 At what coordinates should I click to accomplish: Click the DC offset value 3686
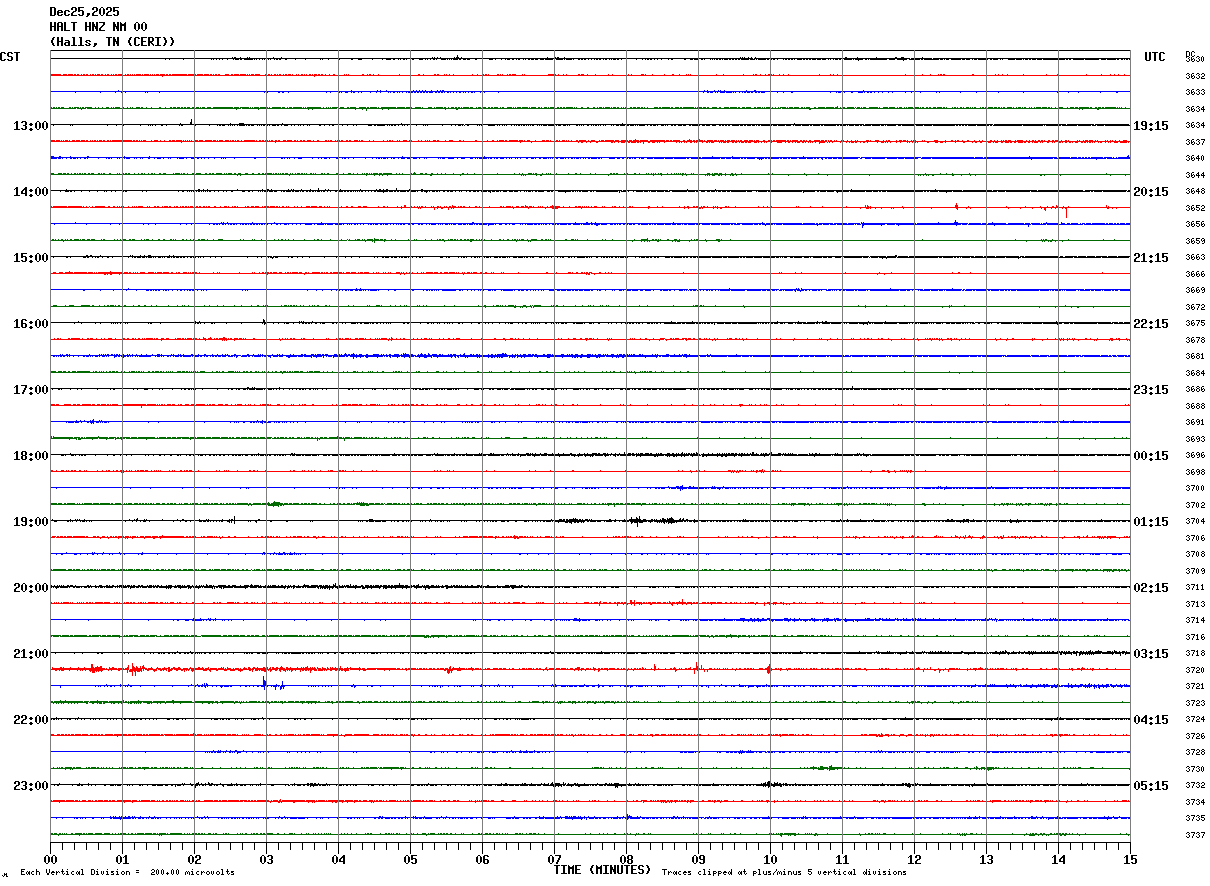tap(1195, 389)
